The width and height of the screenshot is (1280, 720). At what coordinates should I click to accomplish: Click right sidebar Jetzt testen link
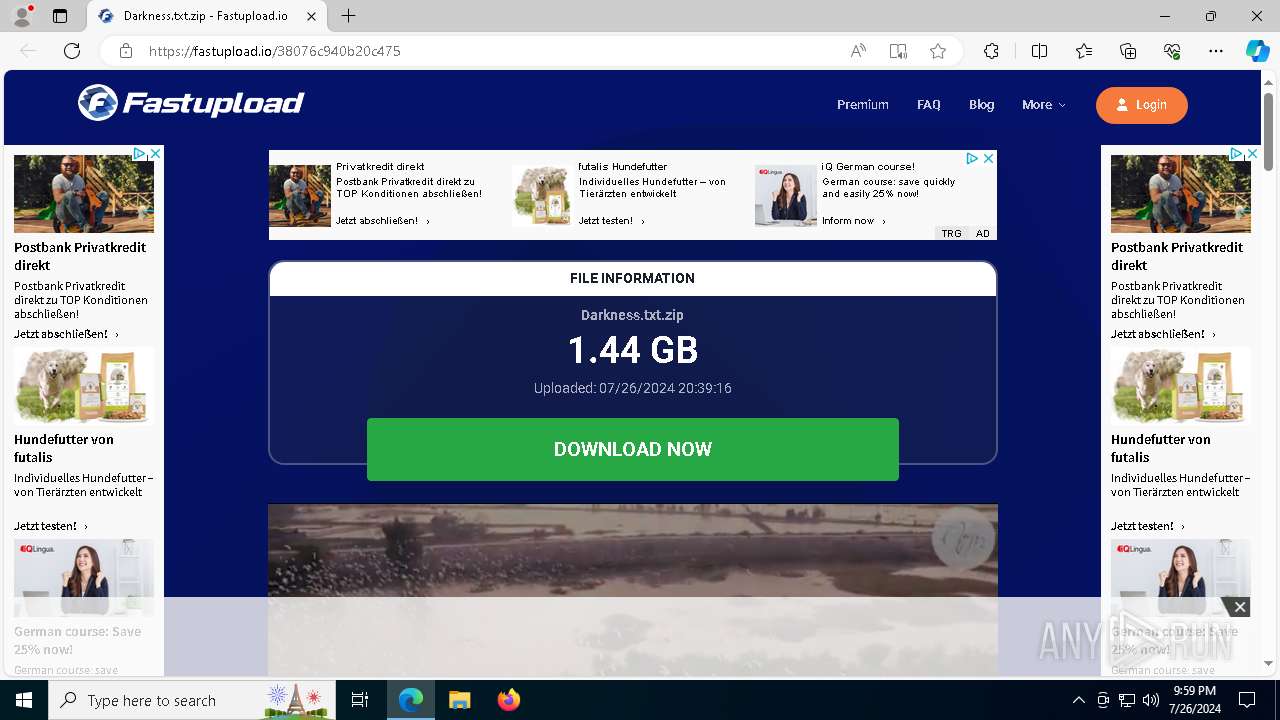pos(1147,526)
